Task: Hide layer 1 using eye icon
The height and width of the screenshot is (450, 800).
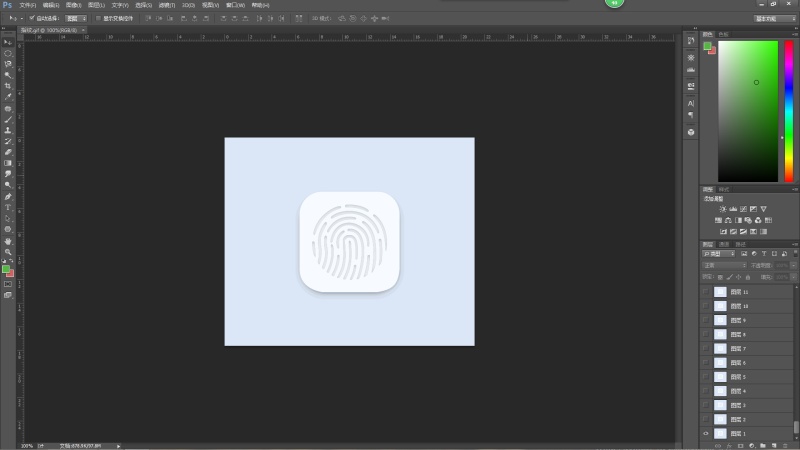Action: pos(706,434)
